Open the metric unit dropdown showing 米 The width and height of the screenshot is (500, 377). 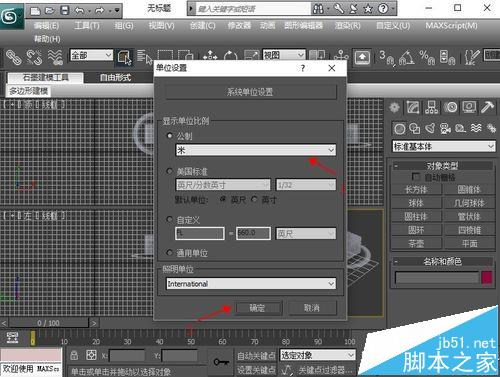coord(256,150)
